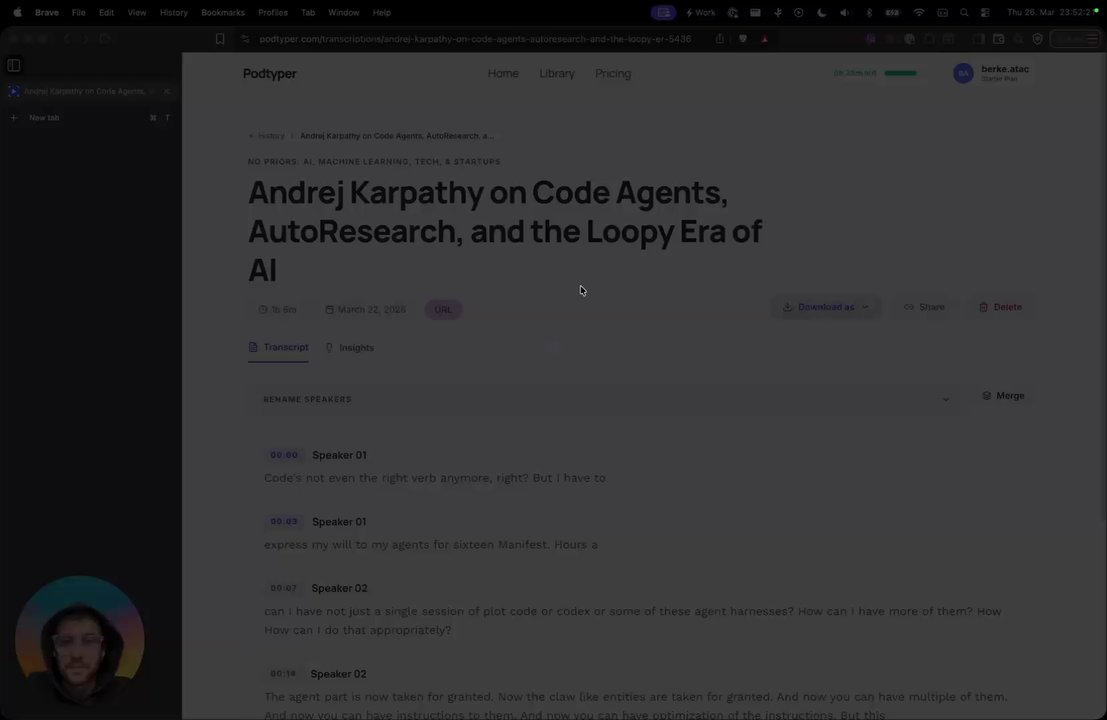
Task: Share this transcript
Action: tap(924, 307)
